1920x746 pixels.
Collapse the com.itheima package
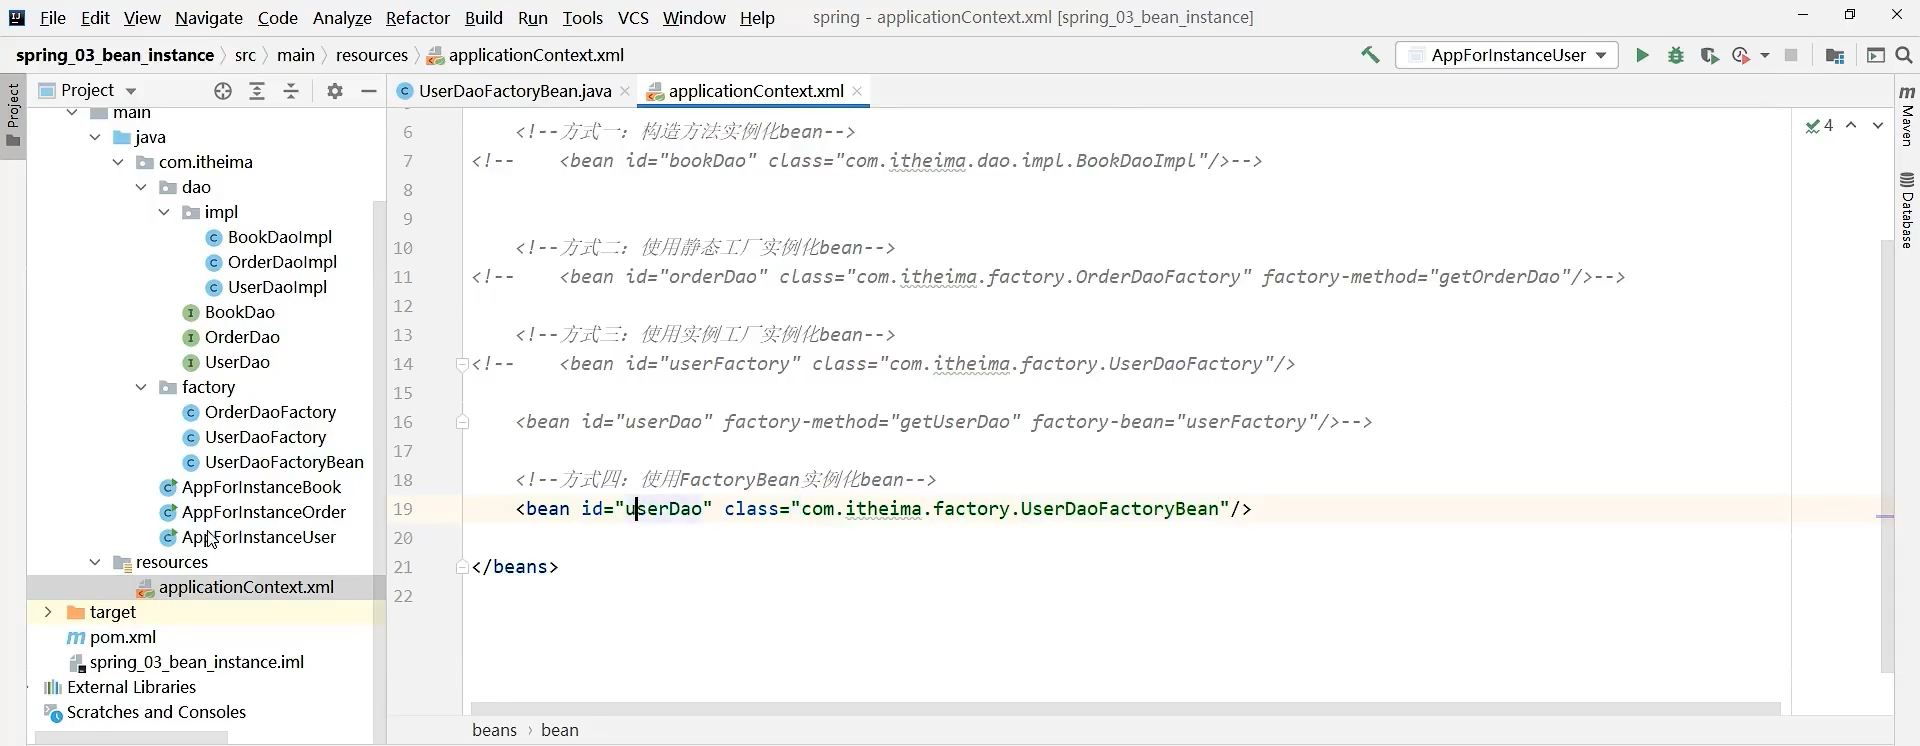coord(118,162)
